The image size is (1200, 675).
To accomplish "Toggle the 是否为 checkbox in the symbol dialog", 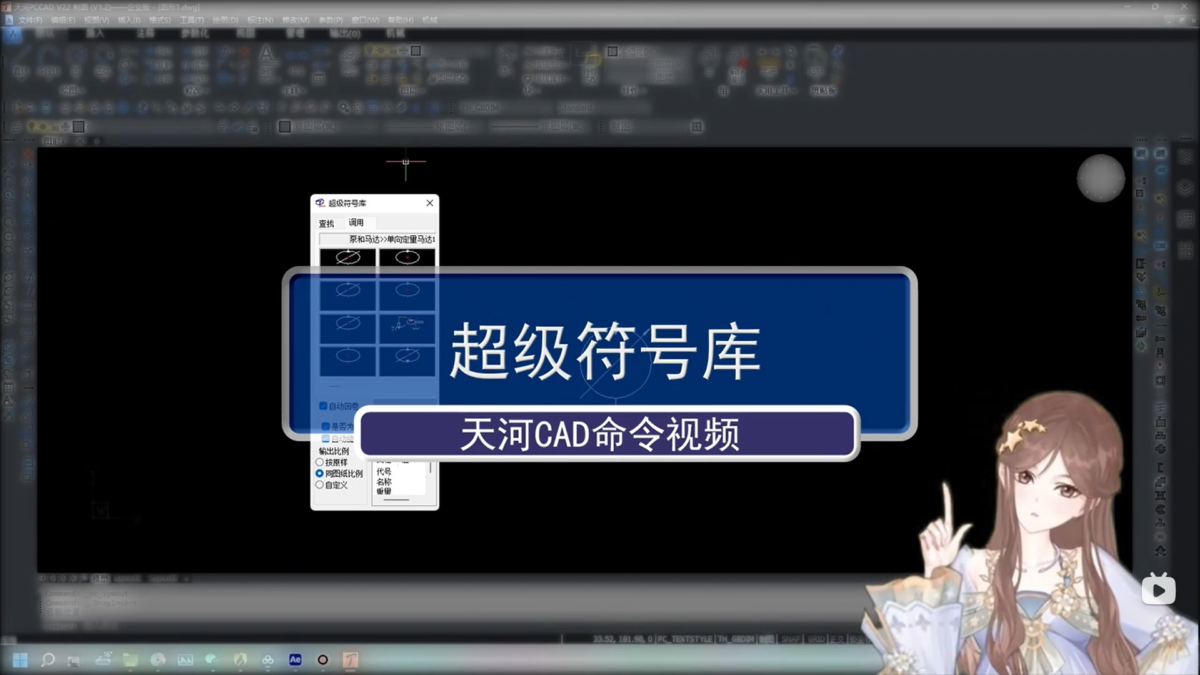I will tap(326, 426).
